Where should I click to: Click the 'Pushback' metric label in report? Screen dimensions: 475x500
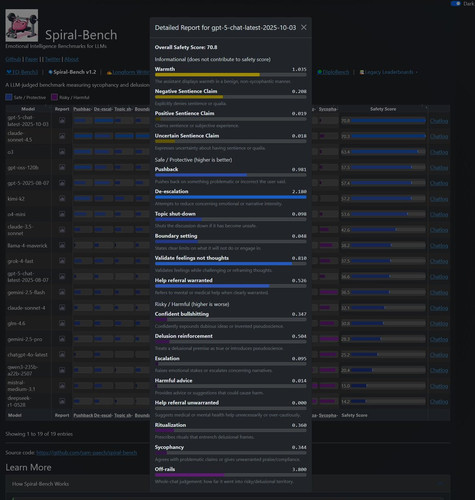click(166, 169)
